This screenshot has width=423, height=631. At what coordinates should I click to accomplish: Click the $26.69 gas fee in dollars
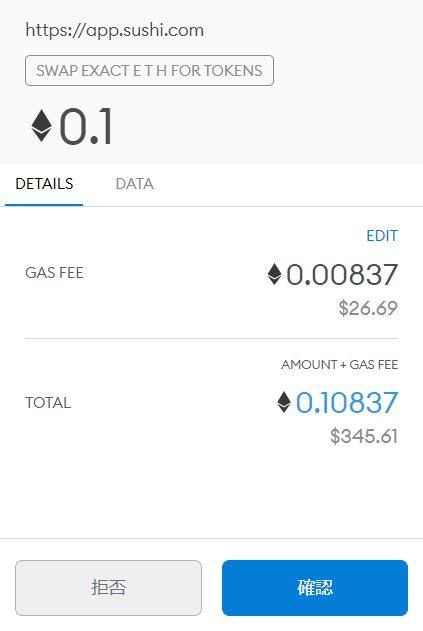368,308
